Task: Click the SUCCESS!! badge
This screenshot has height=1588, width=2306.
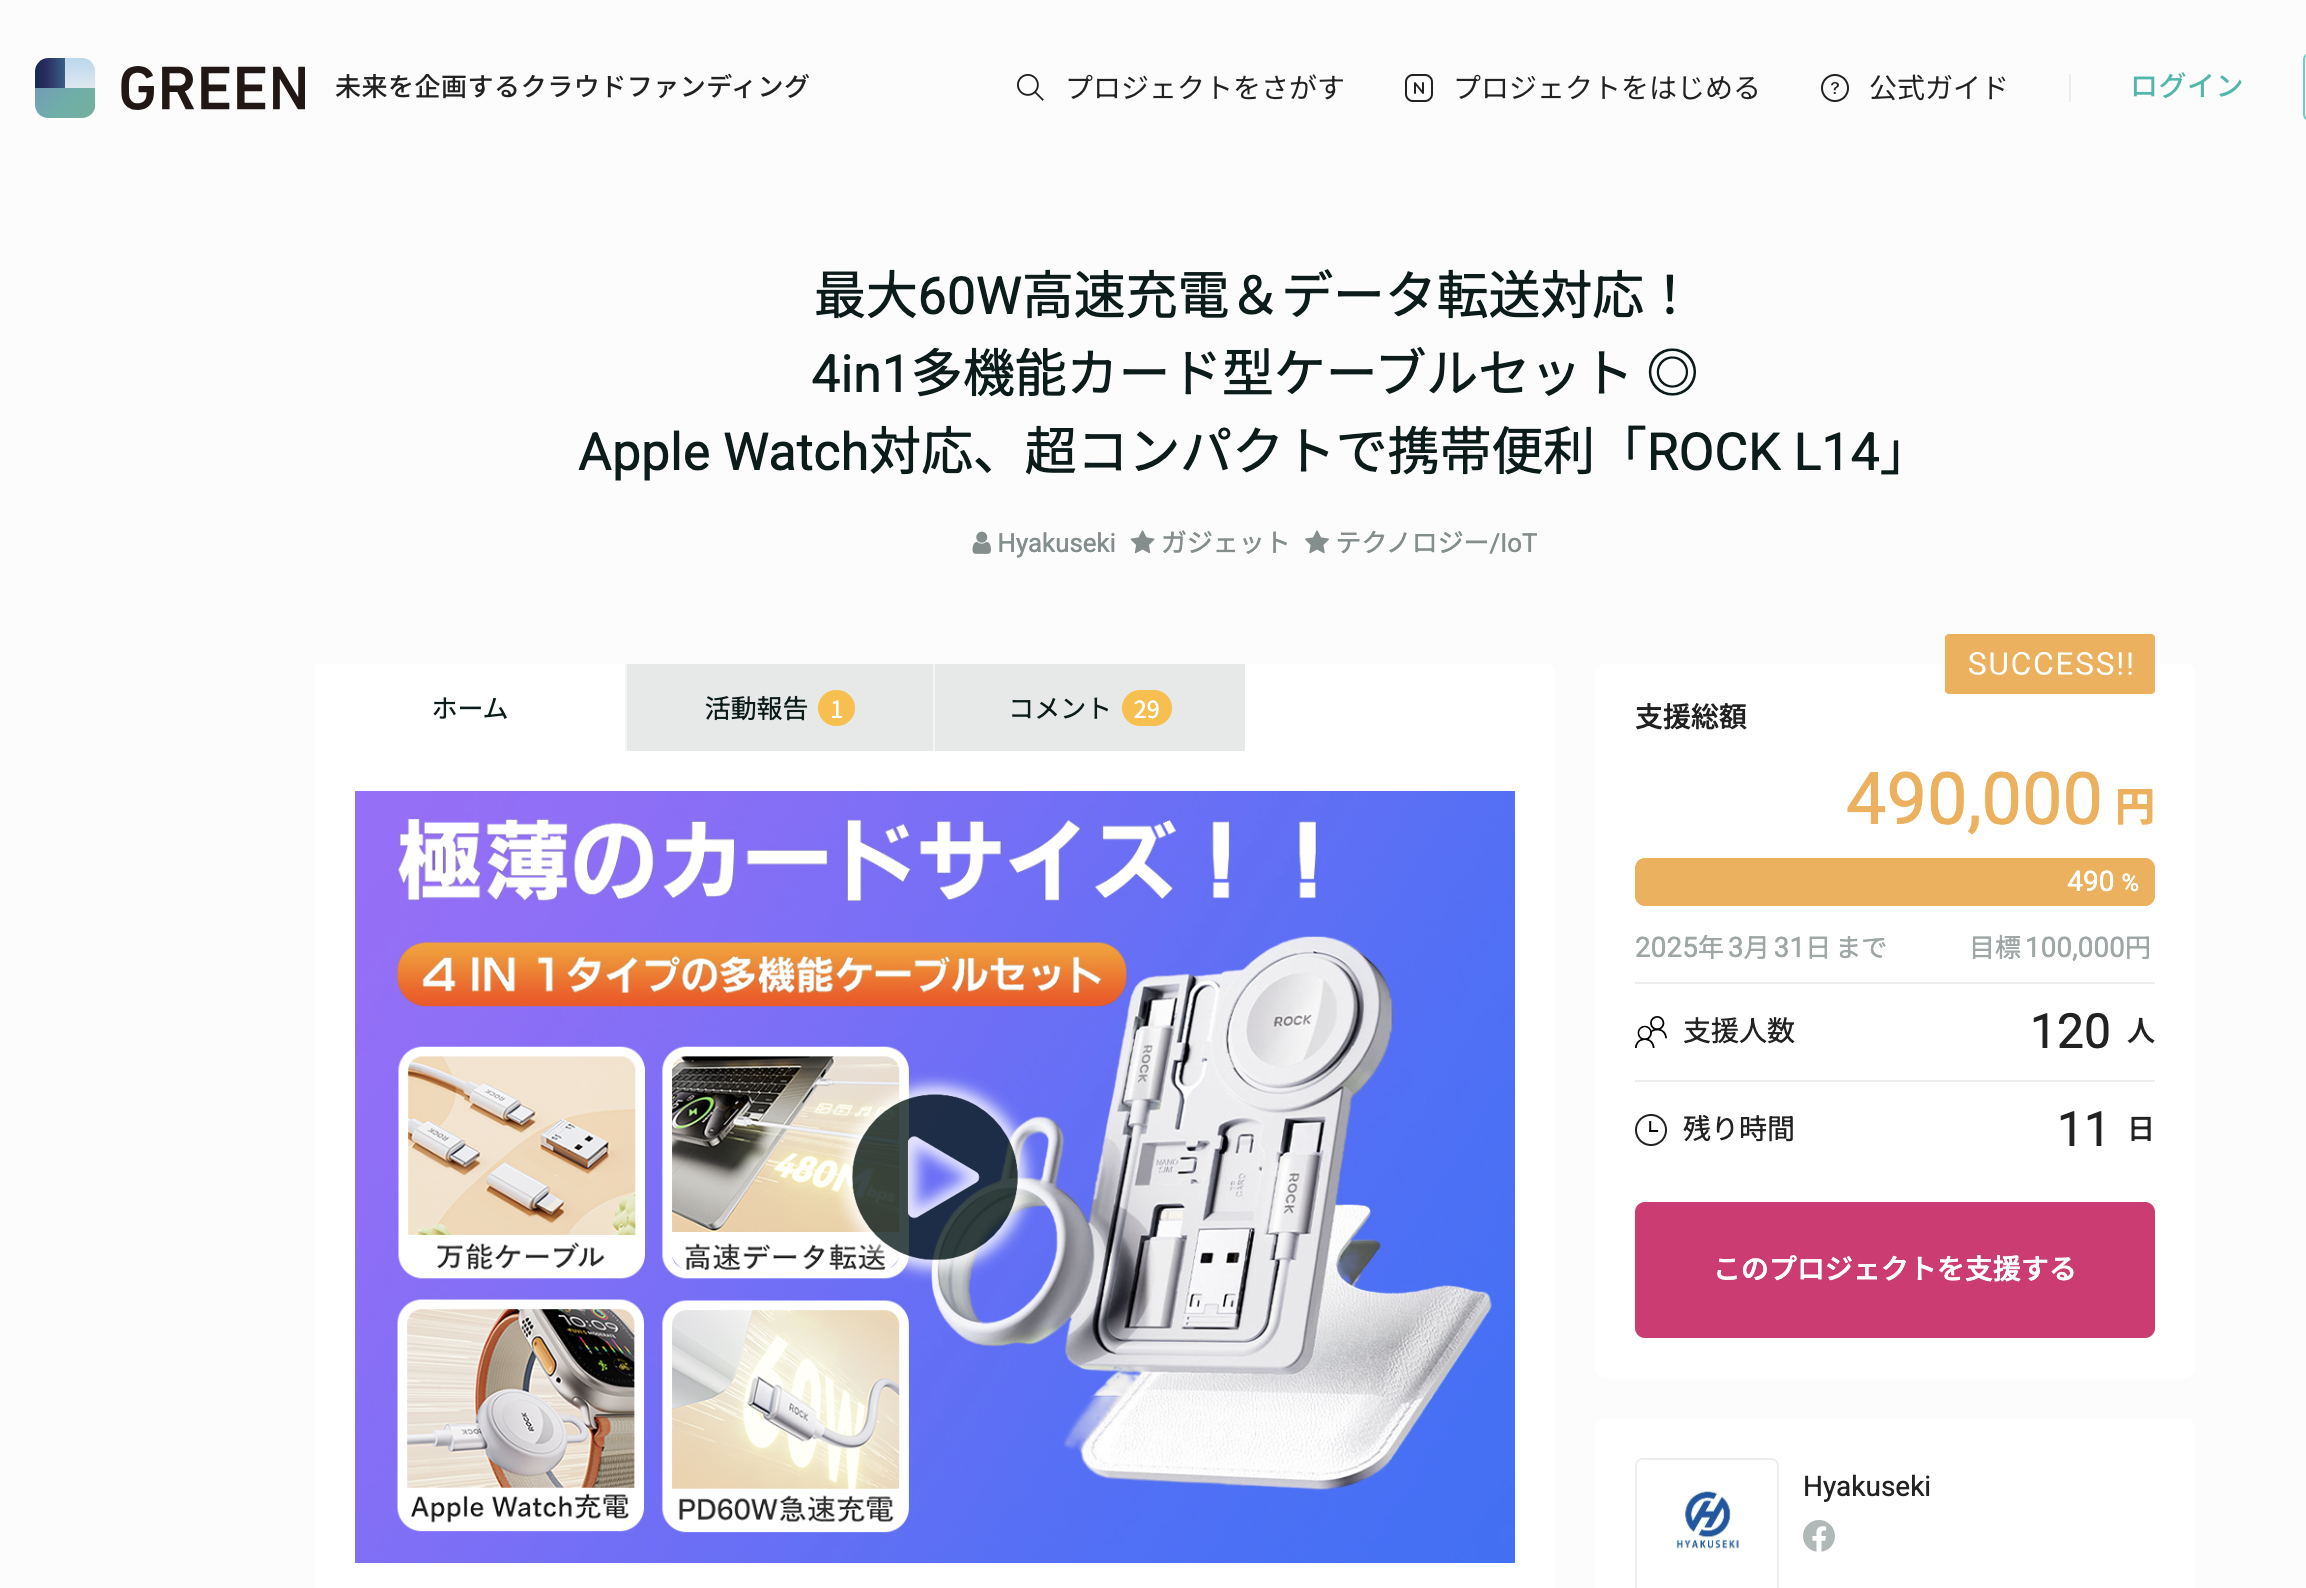Action: [x=2050, y=664]
